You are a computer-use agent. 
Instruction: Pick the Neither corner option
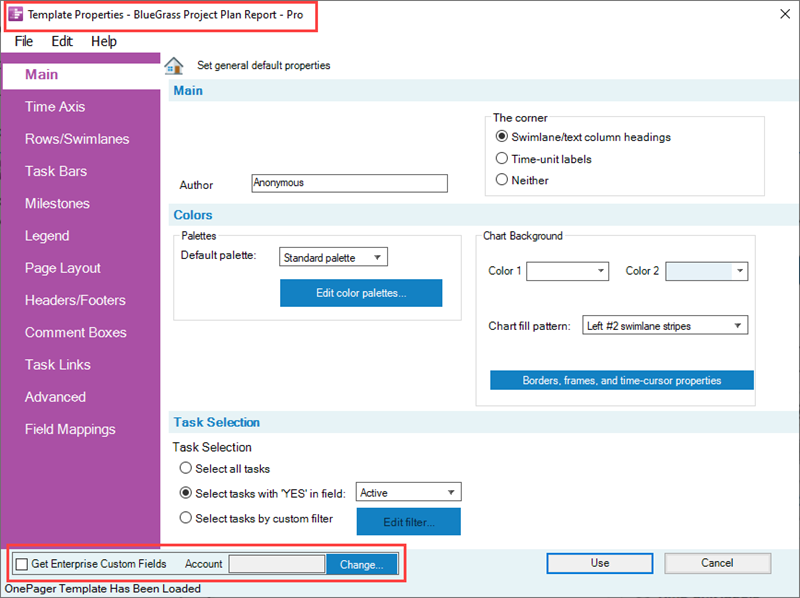tap(502, 180)
